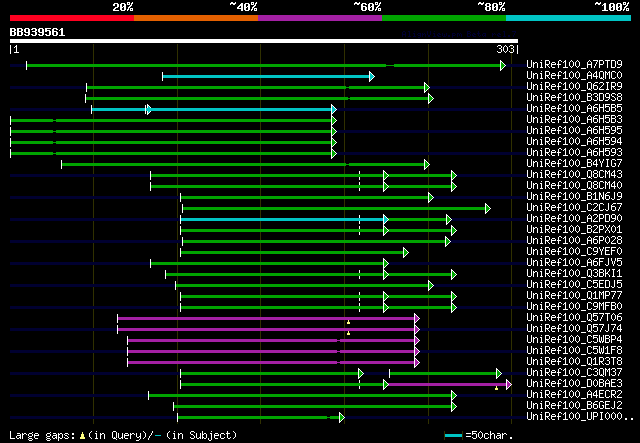Screen dimensions: 640x443
Task: Open hit UniRef100_C5WBP4
Action: [574, 340]
